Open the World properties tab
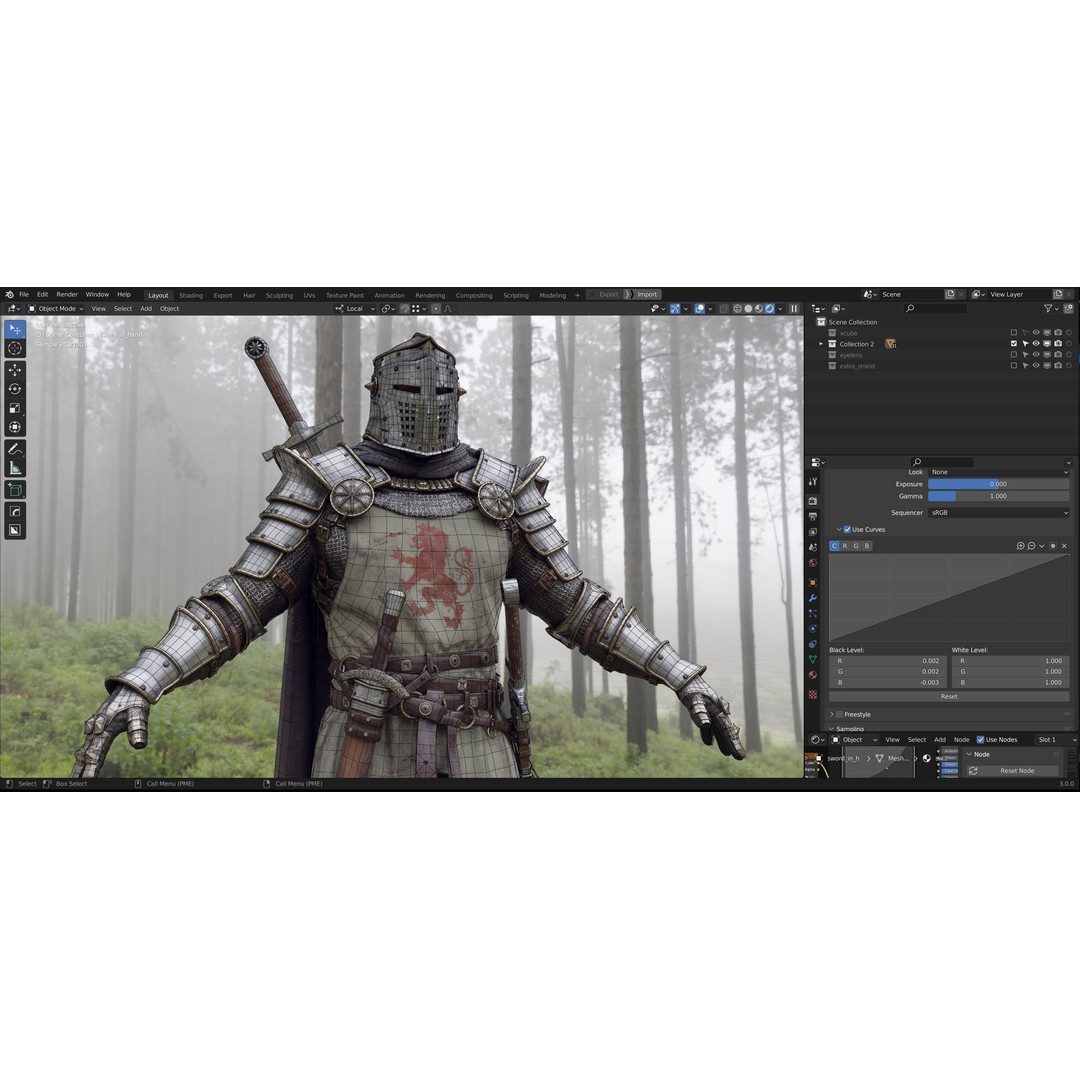 click(813, 563)
